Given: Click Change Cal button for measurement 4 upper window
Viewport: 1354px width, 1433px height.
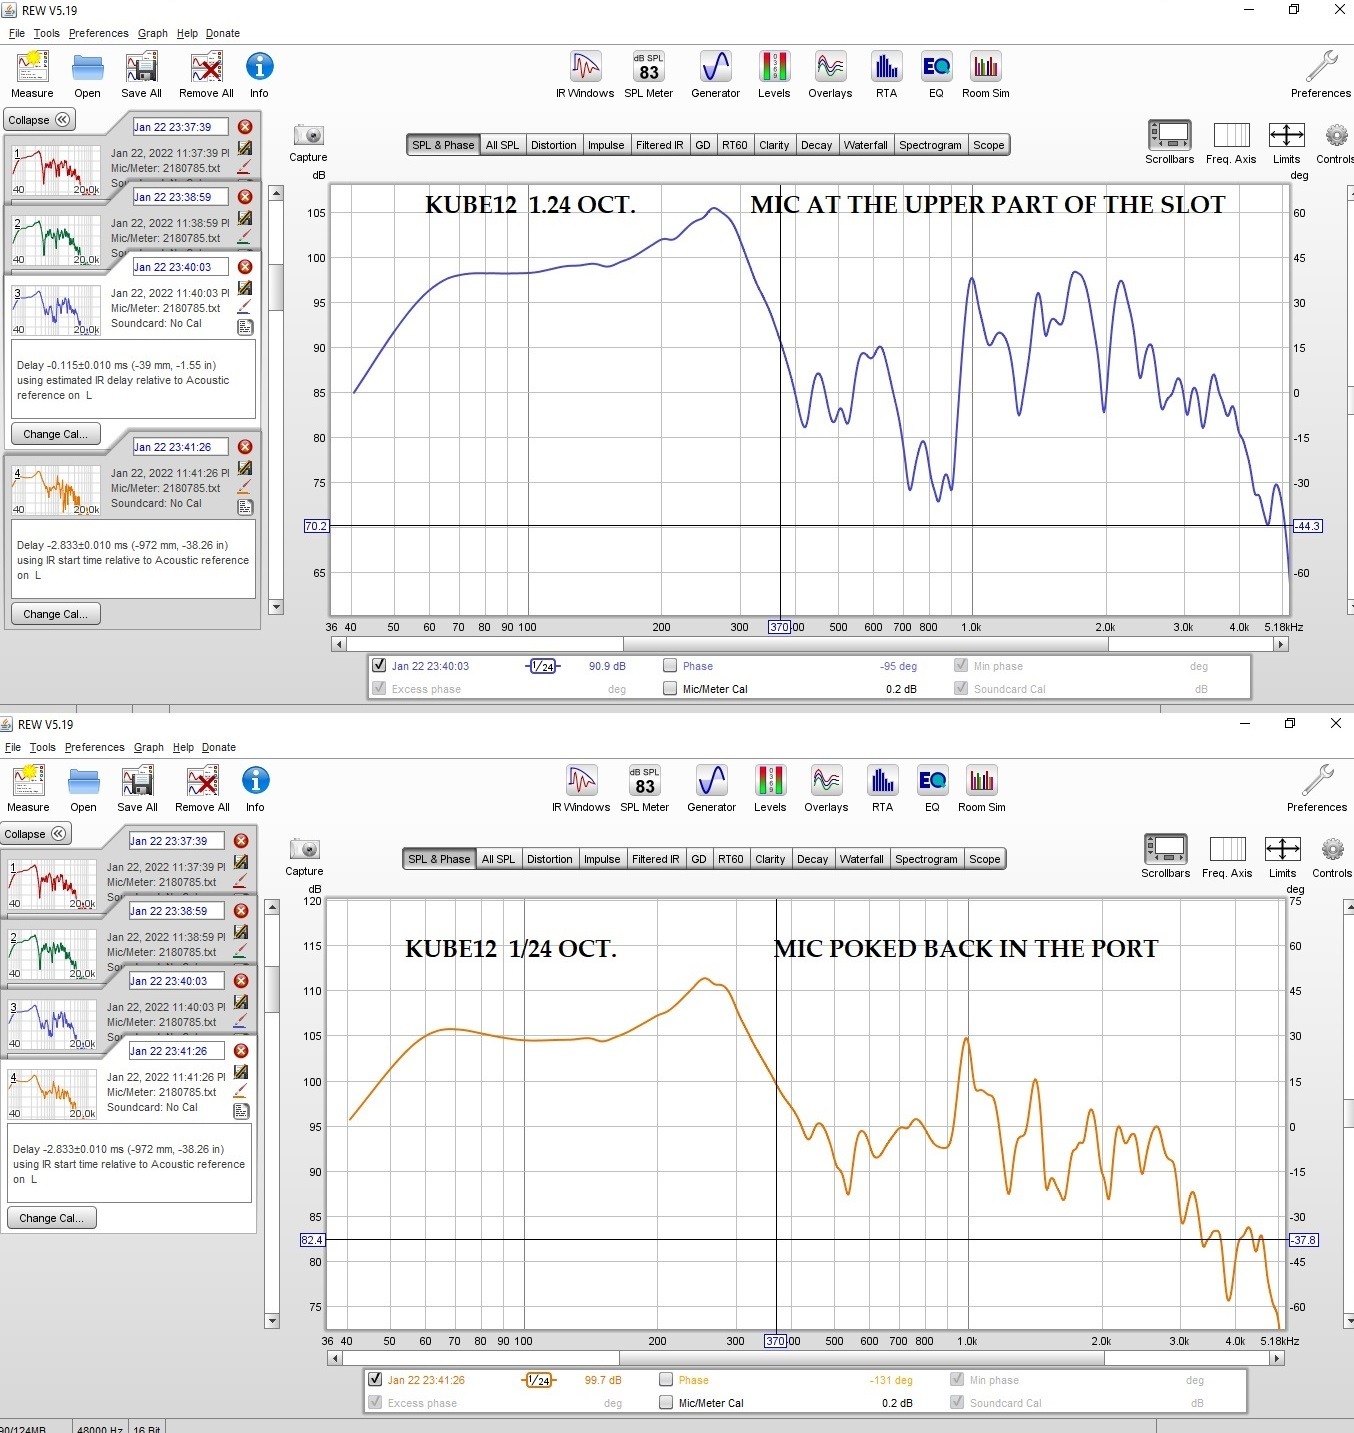Looking at the screenshot, I should (x=56, y=614).
